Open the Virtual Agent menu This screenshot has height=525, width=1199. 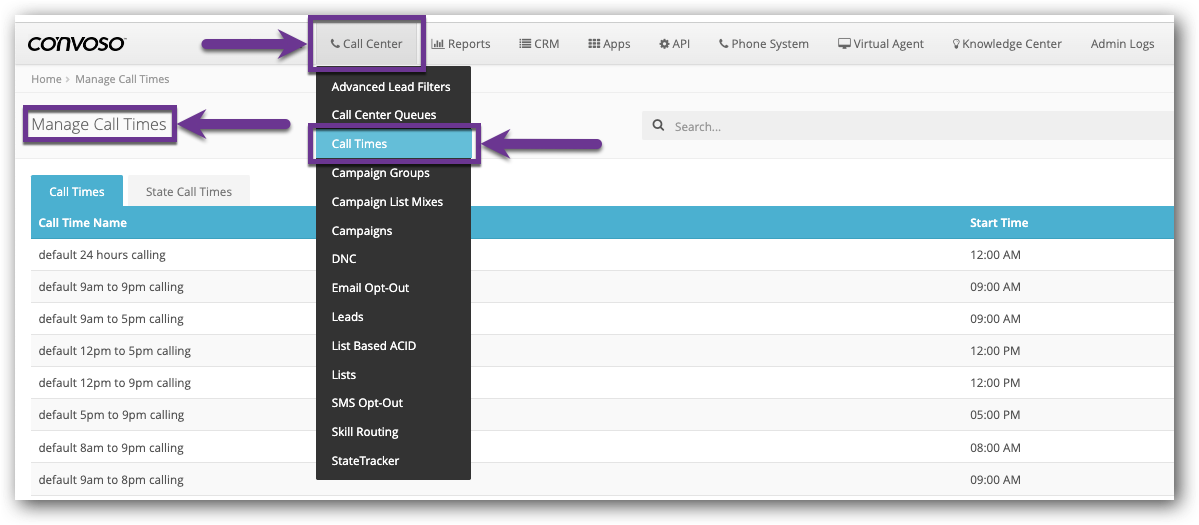pyautogui.click(x=880, y=44)
